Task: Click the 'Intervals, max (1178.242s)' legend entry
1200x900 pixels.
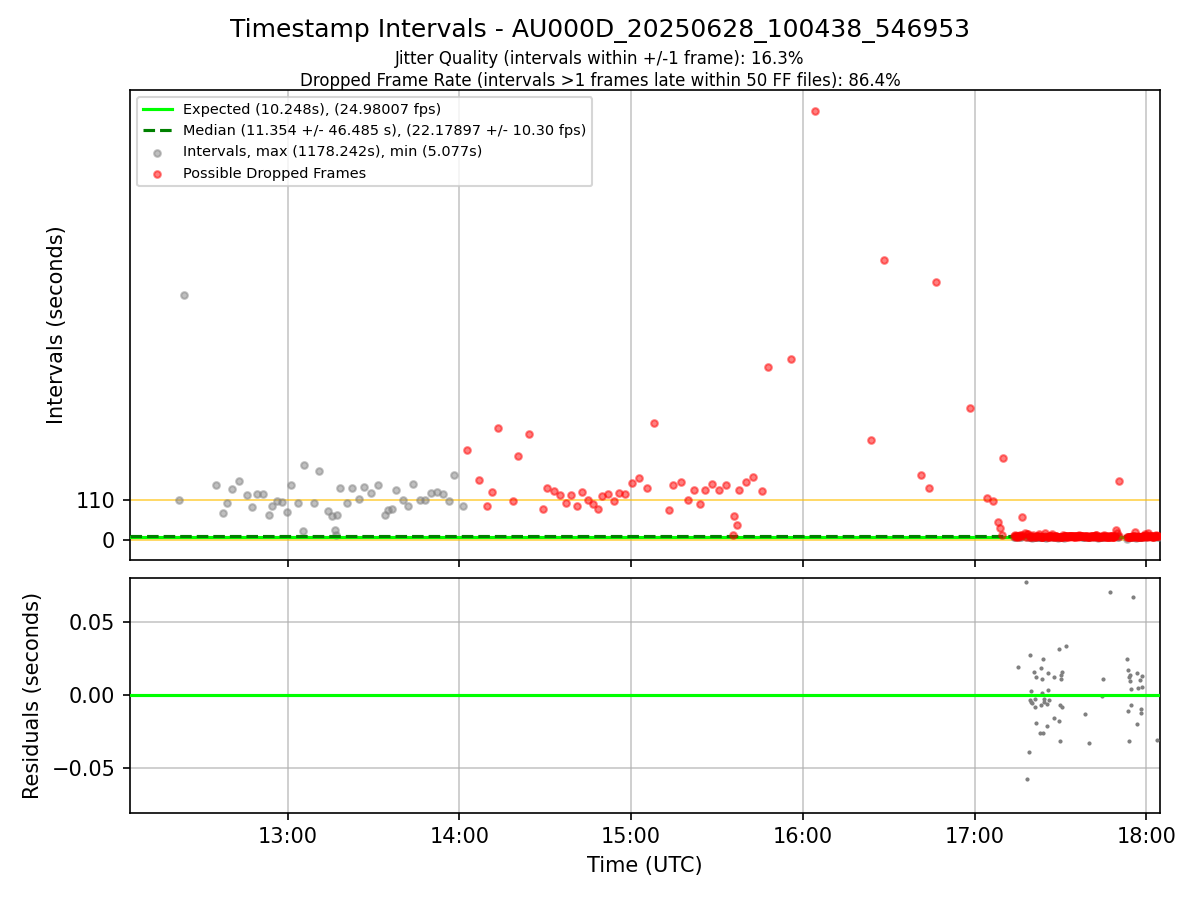Action: click(x=332, y=151)
